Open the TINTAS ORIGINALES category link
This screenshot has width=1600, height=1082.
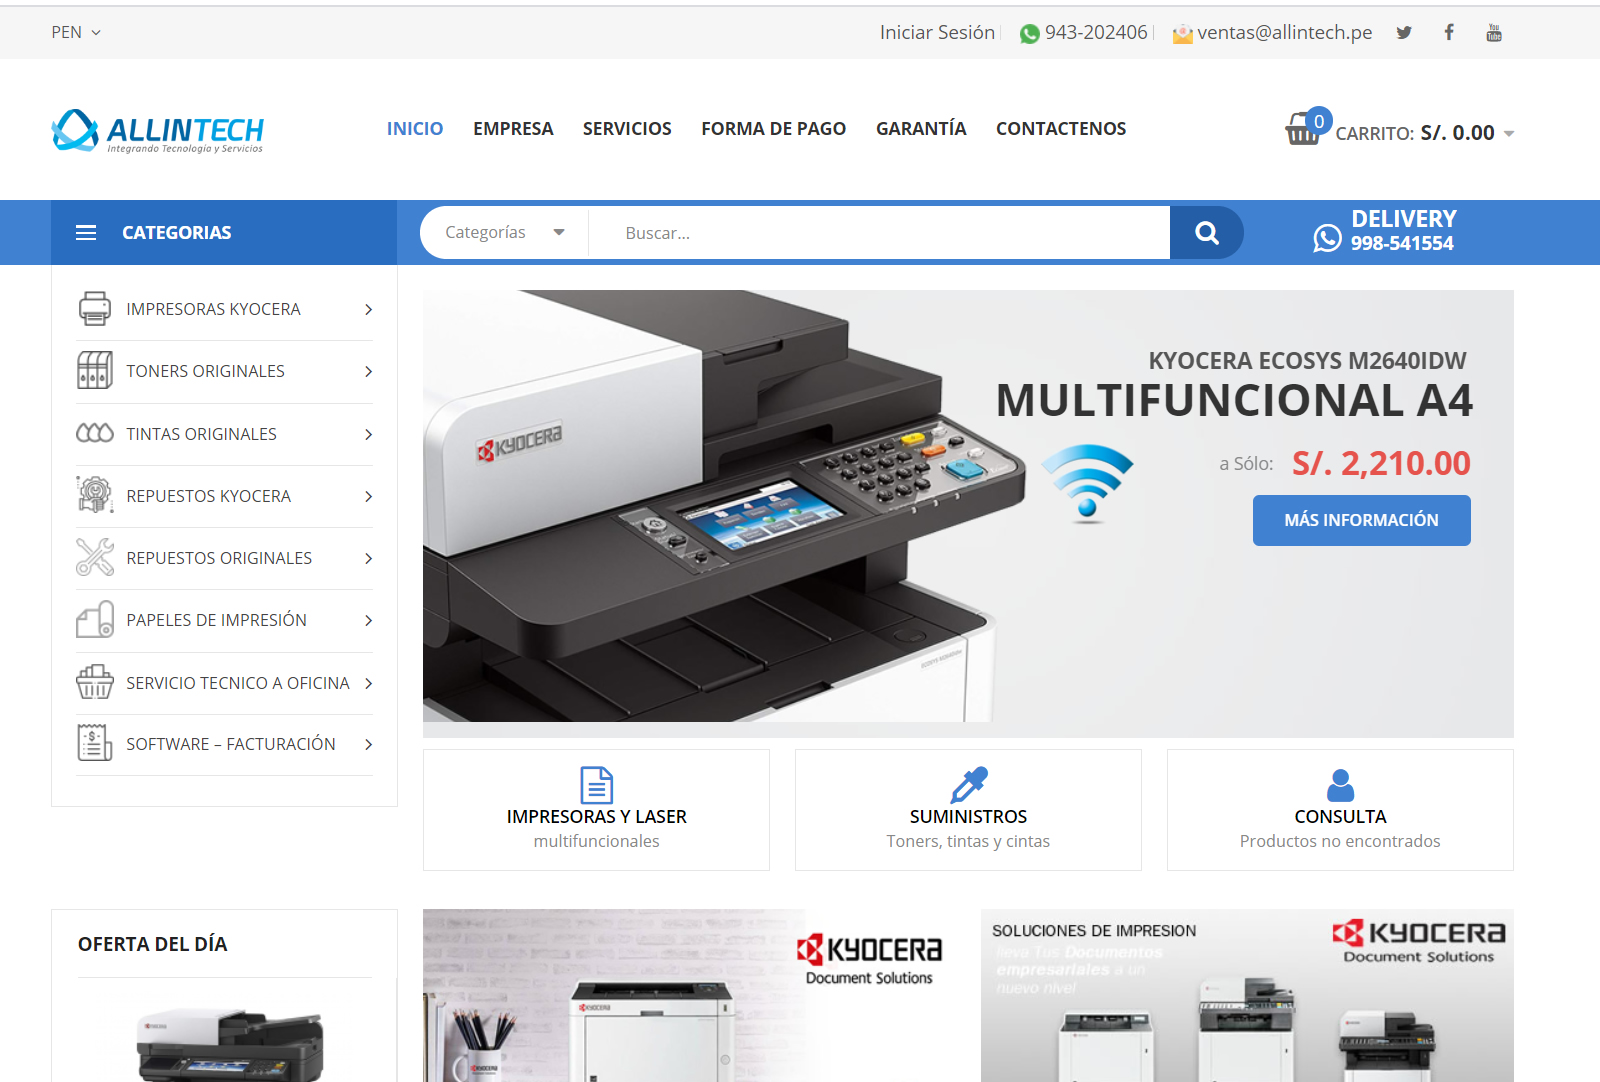pos(201,434)
